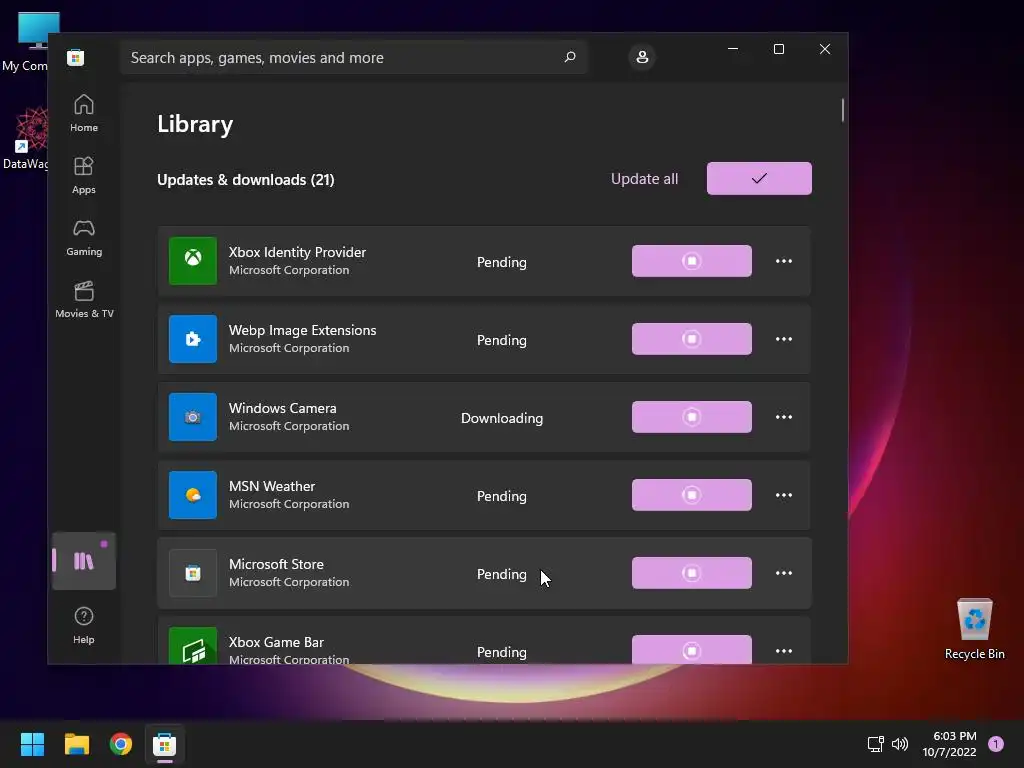Viewport: 1024px width, 768px height.
Task: Open Movies & TV section
Action: coord(84,299)
